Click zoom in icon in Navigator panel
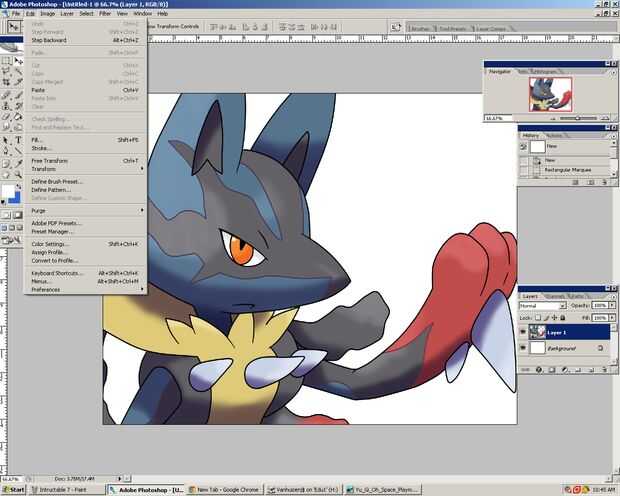 (605, 118)
